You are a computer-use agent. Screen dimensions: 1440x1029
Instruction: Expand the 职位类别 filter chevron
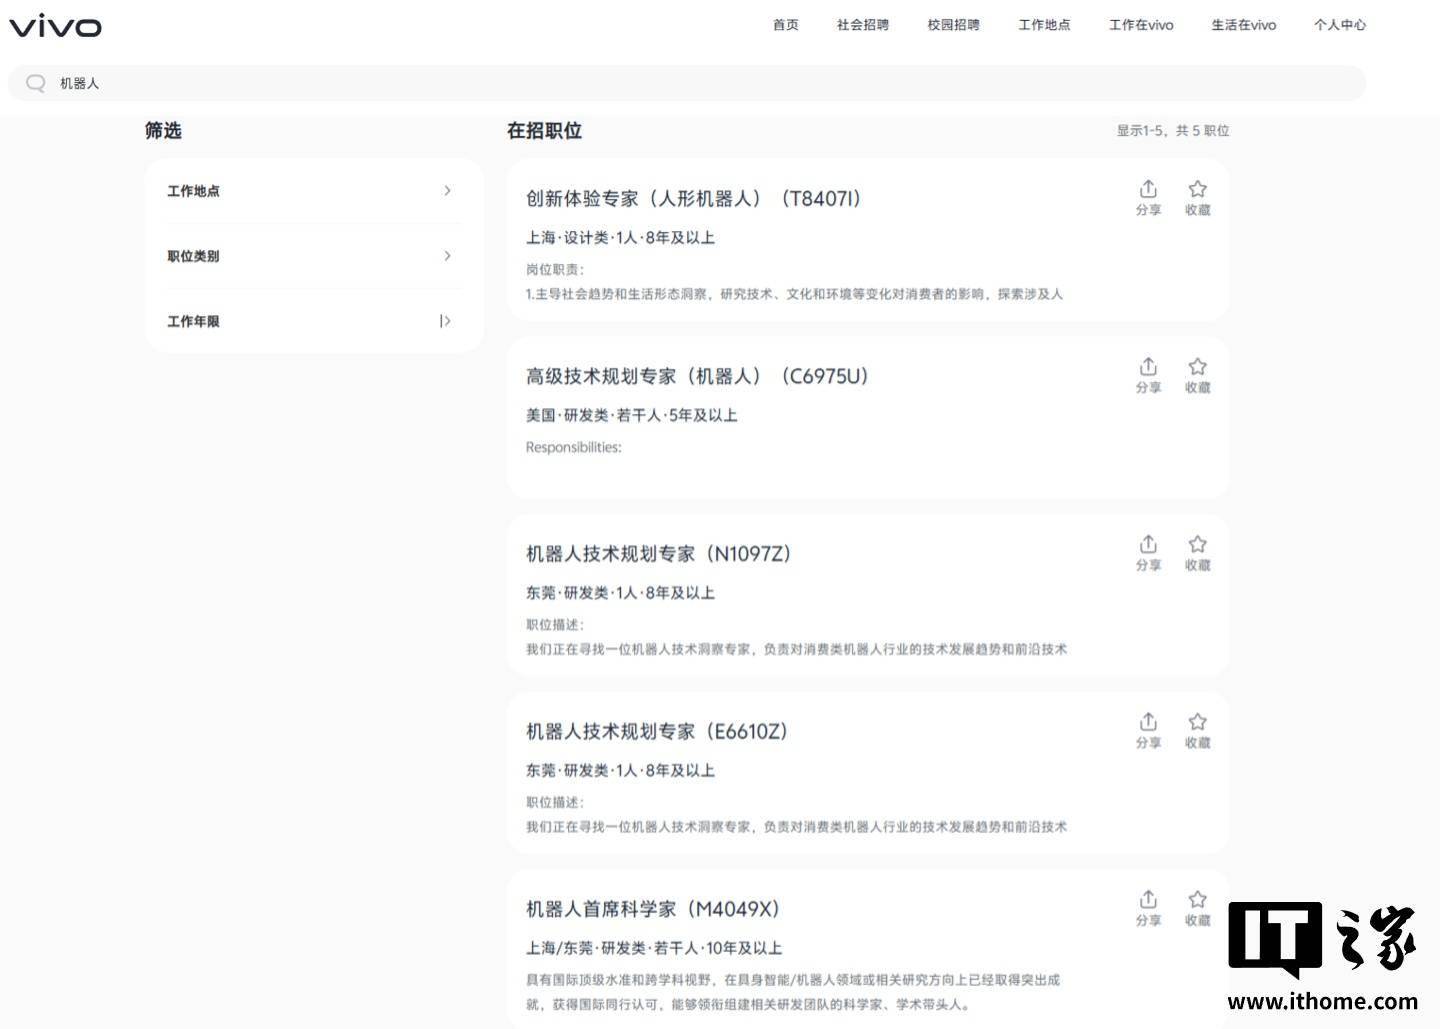[447, 256]
